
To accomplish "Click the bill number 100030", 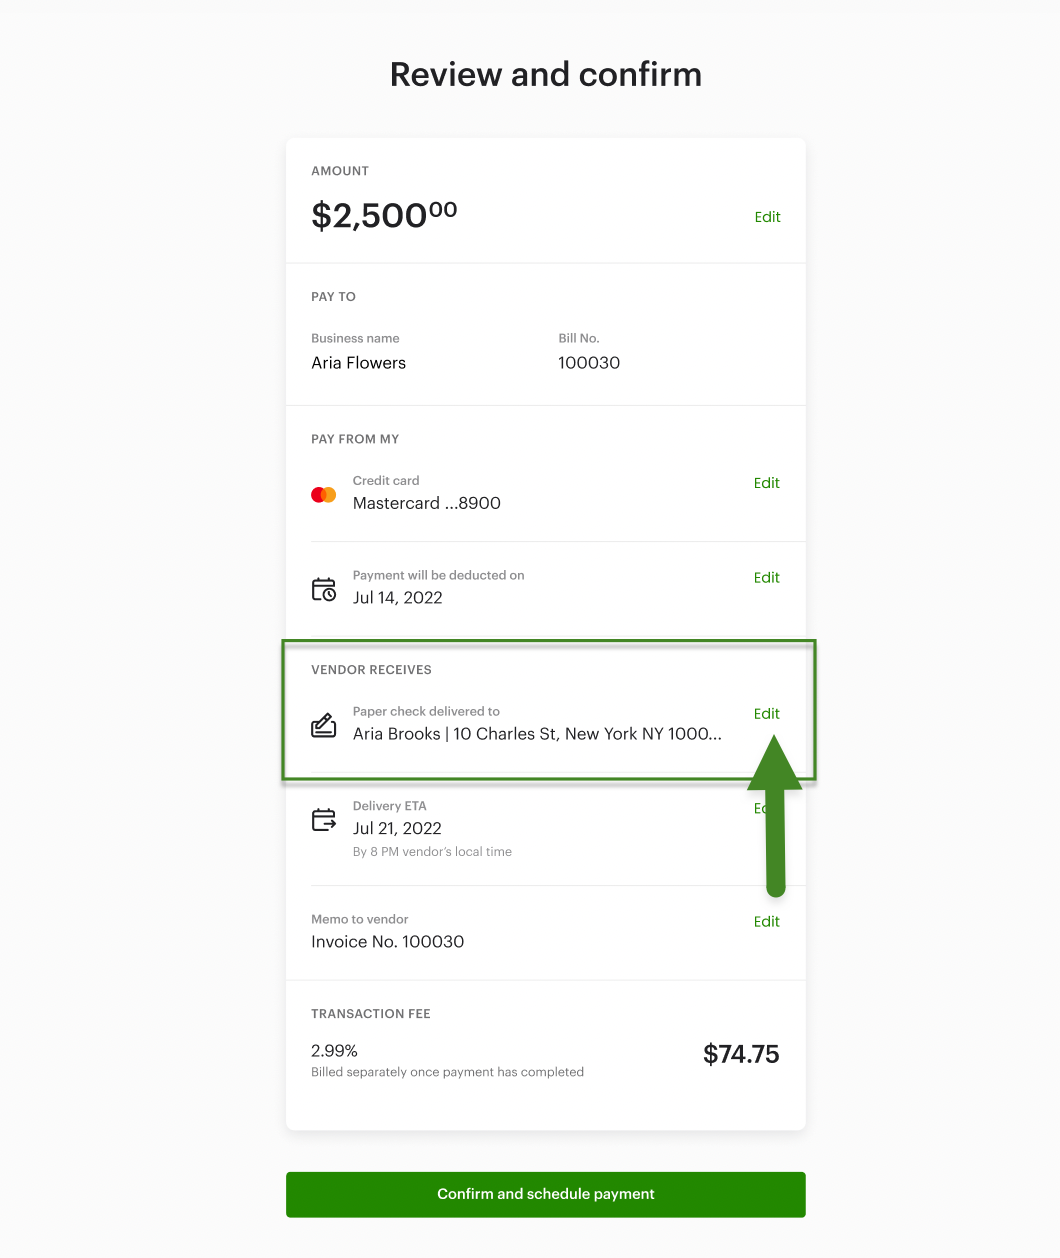I will (x=589, y=363).
